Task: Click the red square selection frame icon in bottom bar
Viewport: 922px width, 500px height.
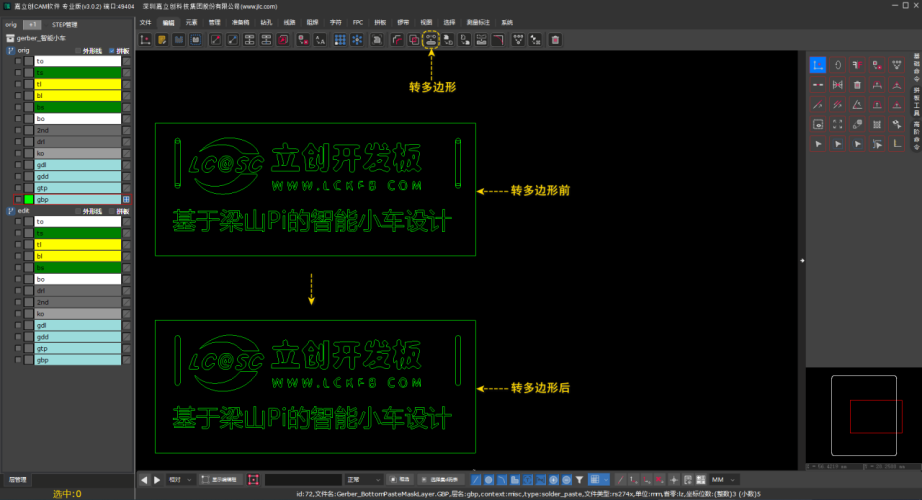Action: (253, 480)
